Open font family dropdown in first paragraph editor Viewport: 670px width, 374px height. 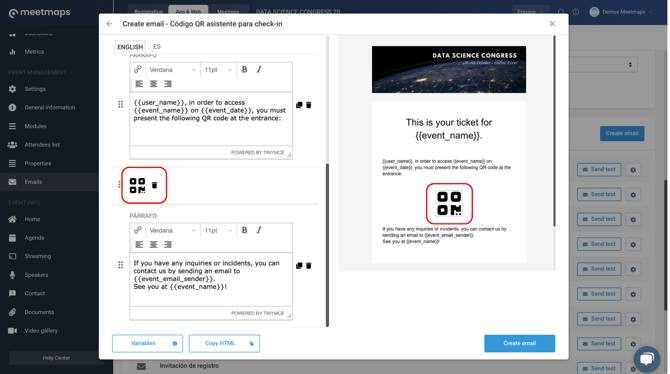coord(172,70)
